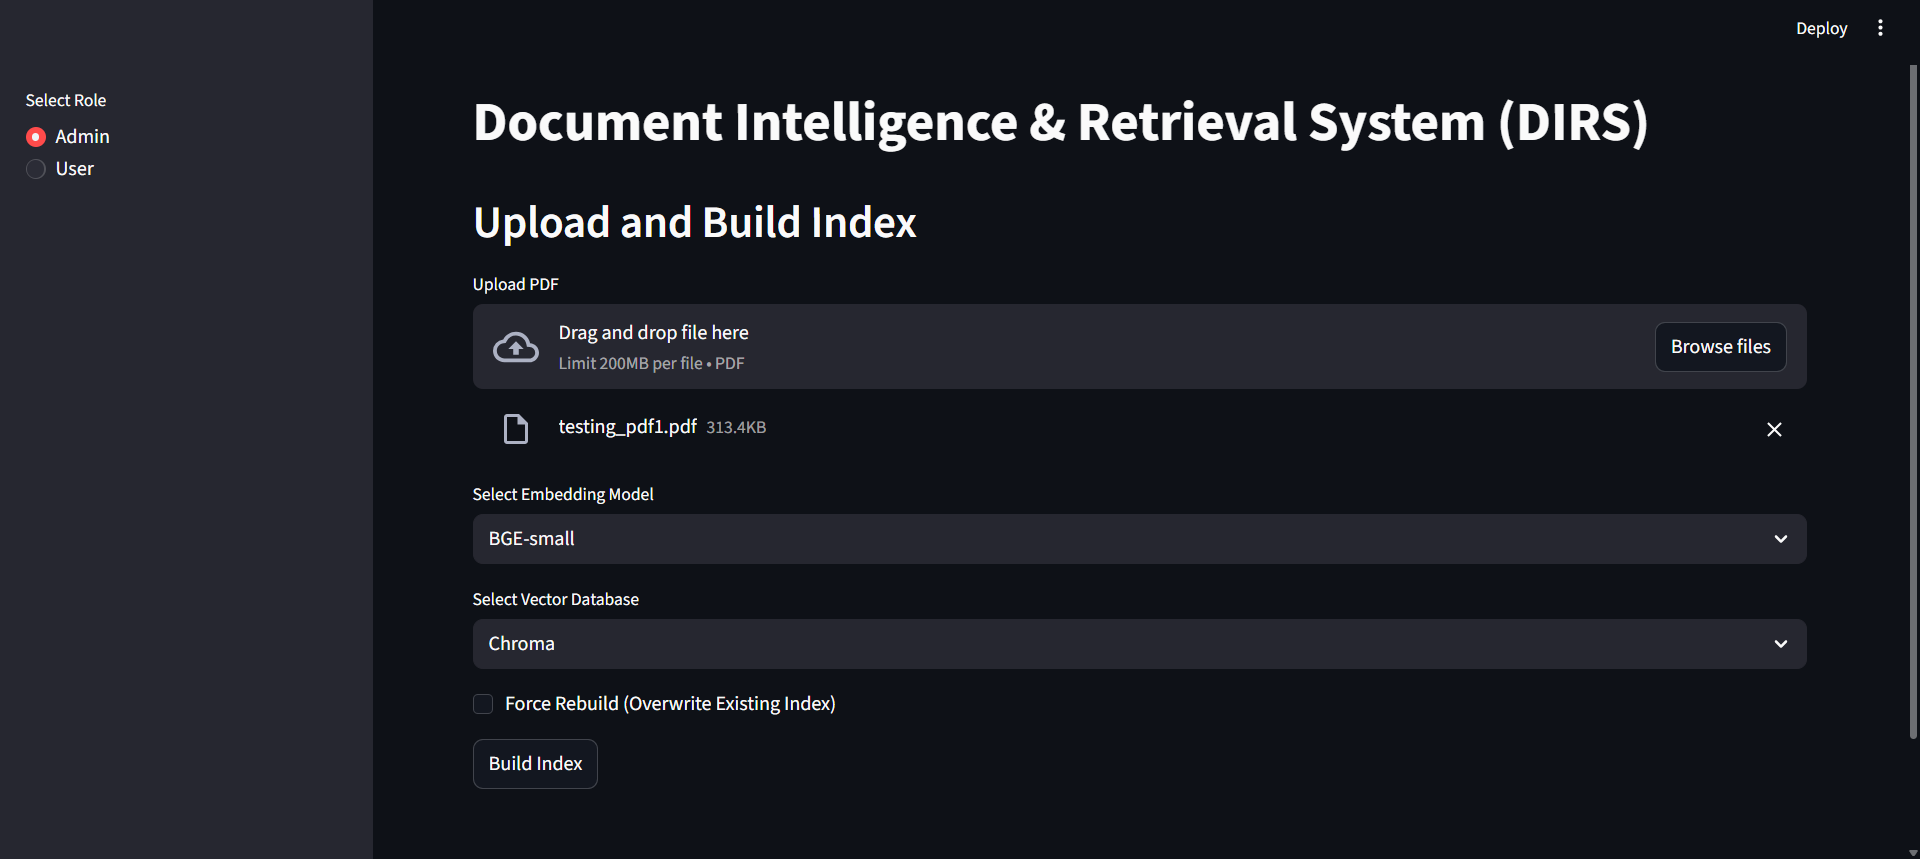Click the Embedding Model chevron arrow
The image size is (1920, 859).
point(1781,539)
